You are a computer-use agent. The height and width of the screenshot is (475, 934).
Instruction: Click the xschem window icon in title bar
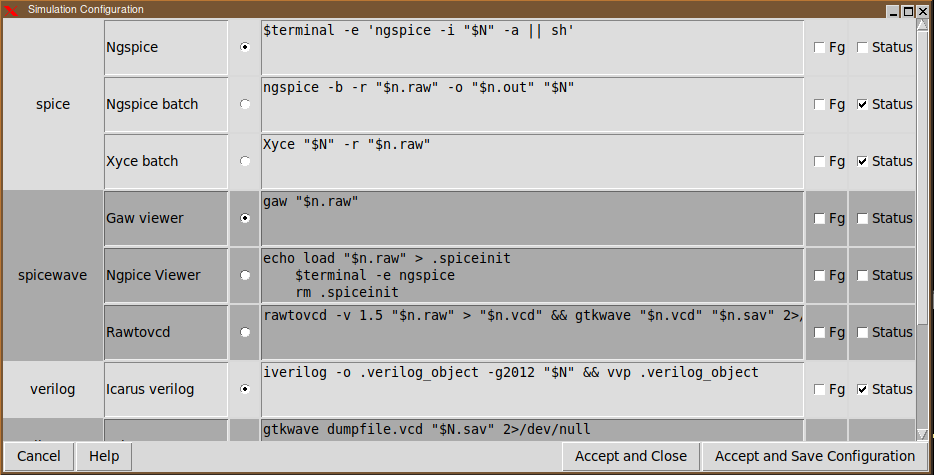[11, 9]
